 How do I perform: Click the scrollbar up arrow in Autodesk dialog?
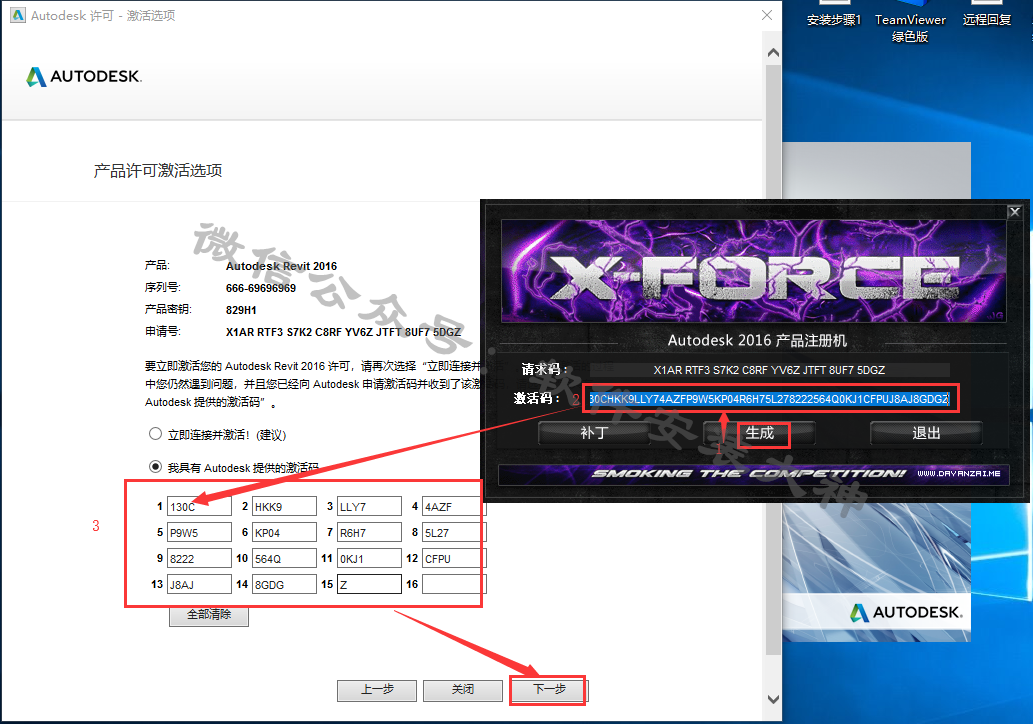[773, 53]
